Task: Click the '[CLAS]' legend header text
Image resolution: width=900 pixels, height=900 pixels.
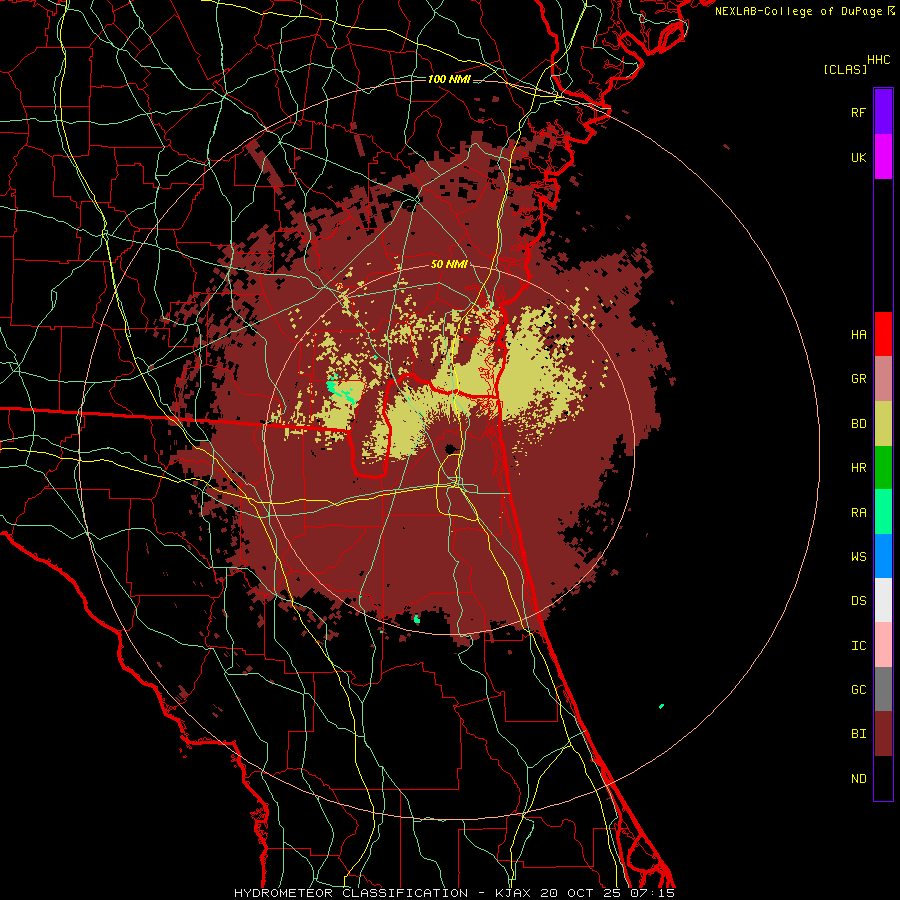Action: 845,69
